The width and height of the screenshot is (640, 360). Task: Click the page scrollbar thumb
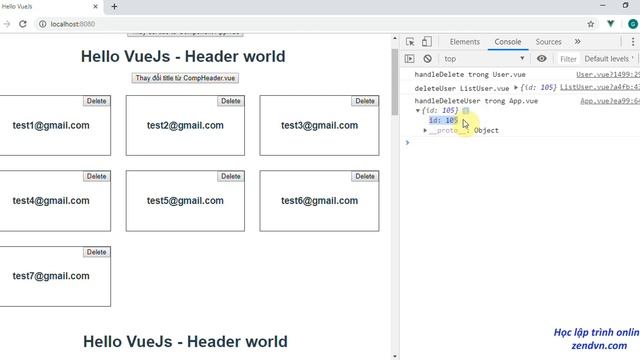click(395, 82)
